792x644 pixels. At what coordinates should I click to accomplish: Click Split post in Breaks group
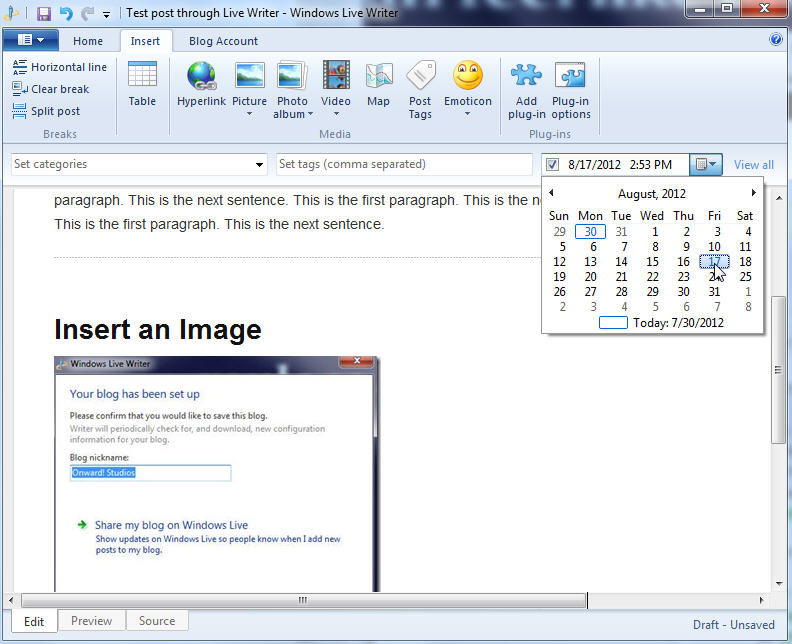click(46, 111)
